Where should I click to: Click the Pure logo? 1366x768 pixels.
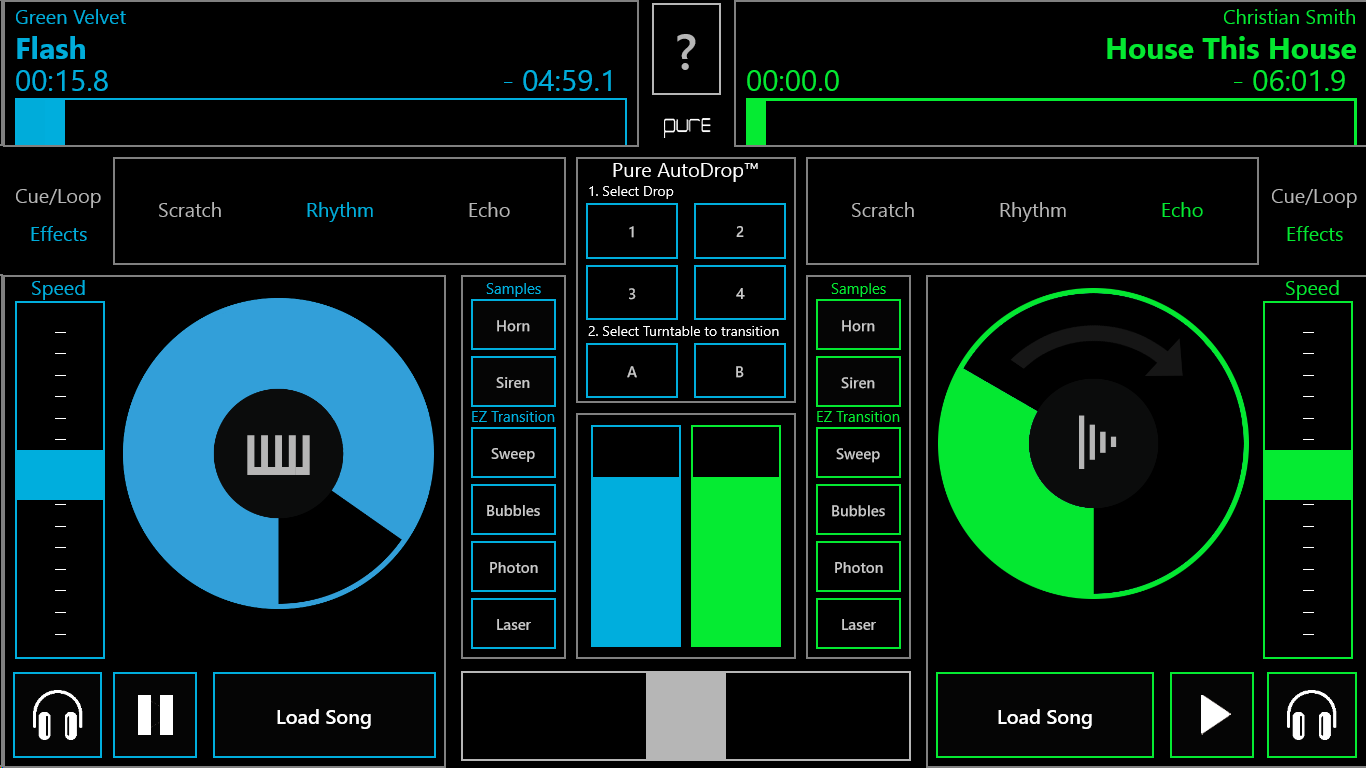coord(687,126)
